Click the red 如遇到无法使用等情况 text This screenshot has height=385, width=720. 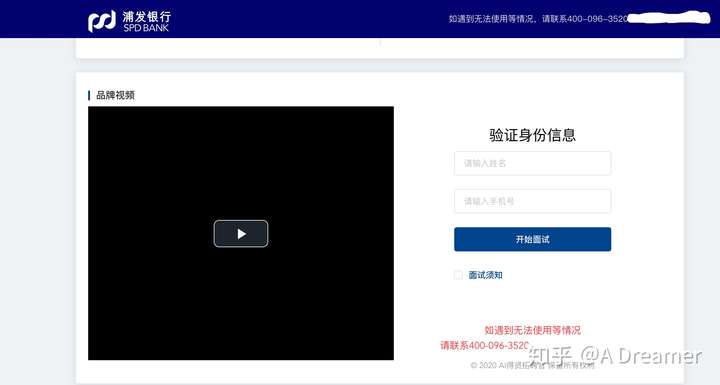click(532, 330)
